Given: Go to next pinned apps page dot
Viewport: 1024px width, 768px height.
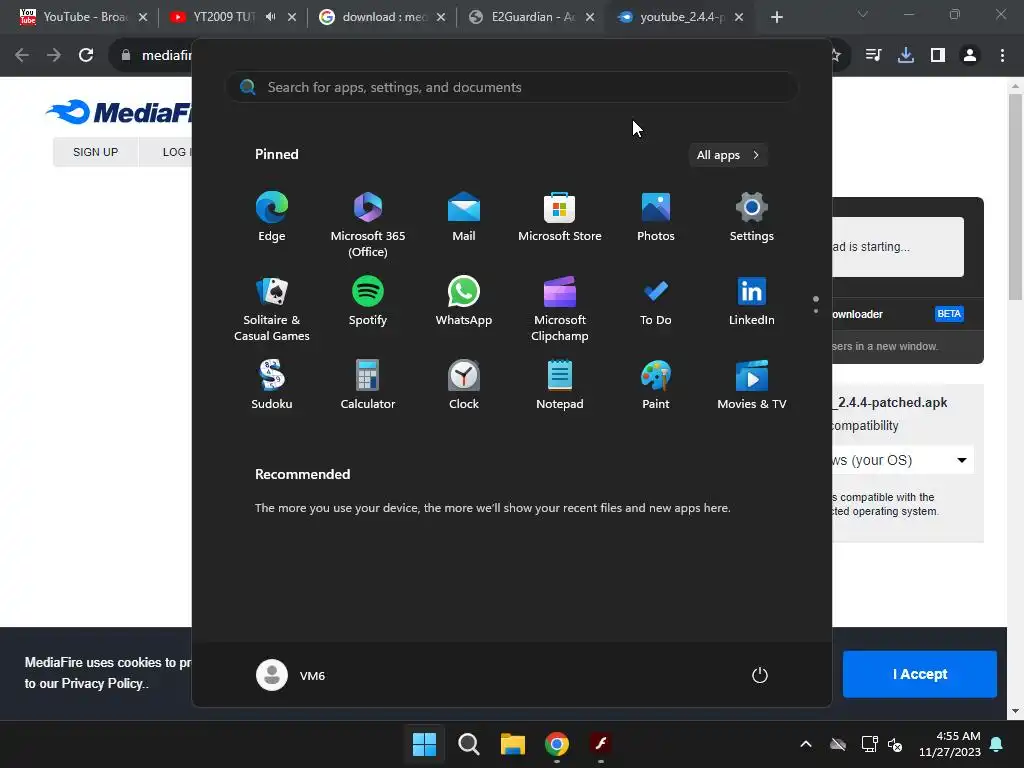Looking at the screenshot, I should tap(816, 311).
